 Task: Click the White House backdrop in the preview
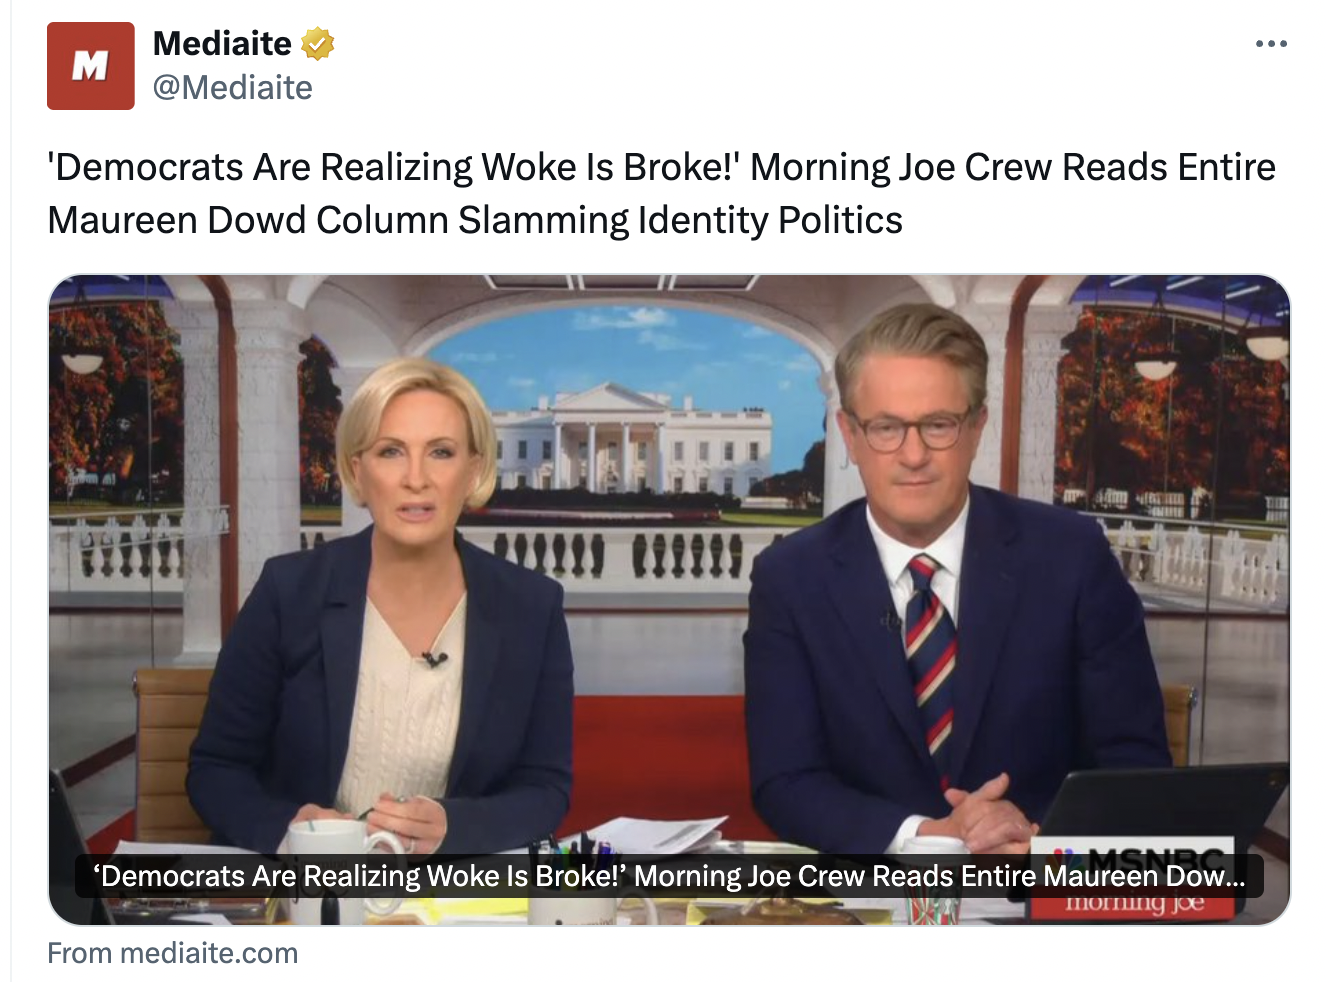[633, 440]
